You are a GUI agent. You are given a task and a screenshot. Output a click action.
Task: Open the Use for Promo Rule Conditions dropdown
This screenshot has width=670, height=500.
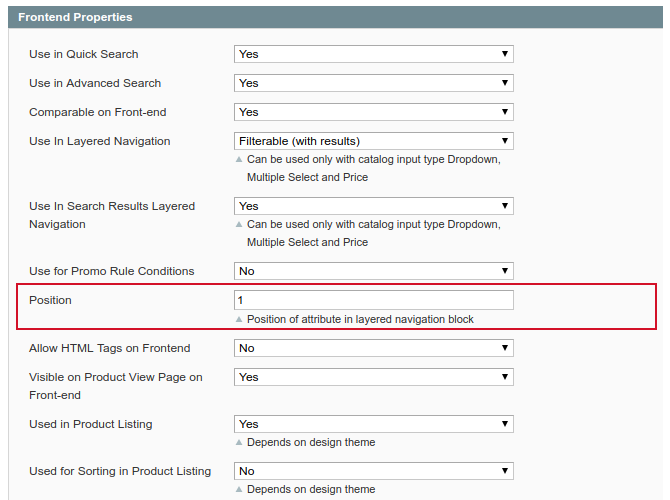pyautogui.click(x=373, y=271)
